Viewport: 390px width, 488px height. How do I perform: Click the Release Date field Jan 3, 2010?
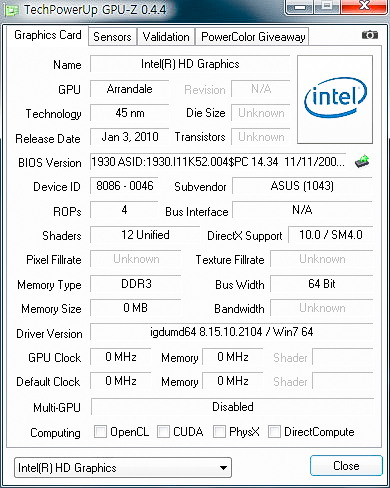tap(129, 137)
